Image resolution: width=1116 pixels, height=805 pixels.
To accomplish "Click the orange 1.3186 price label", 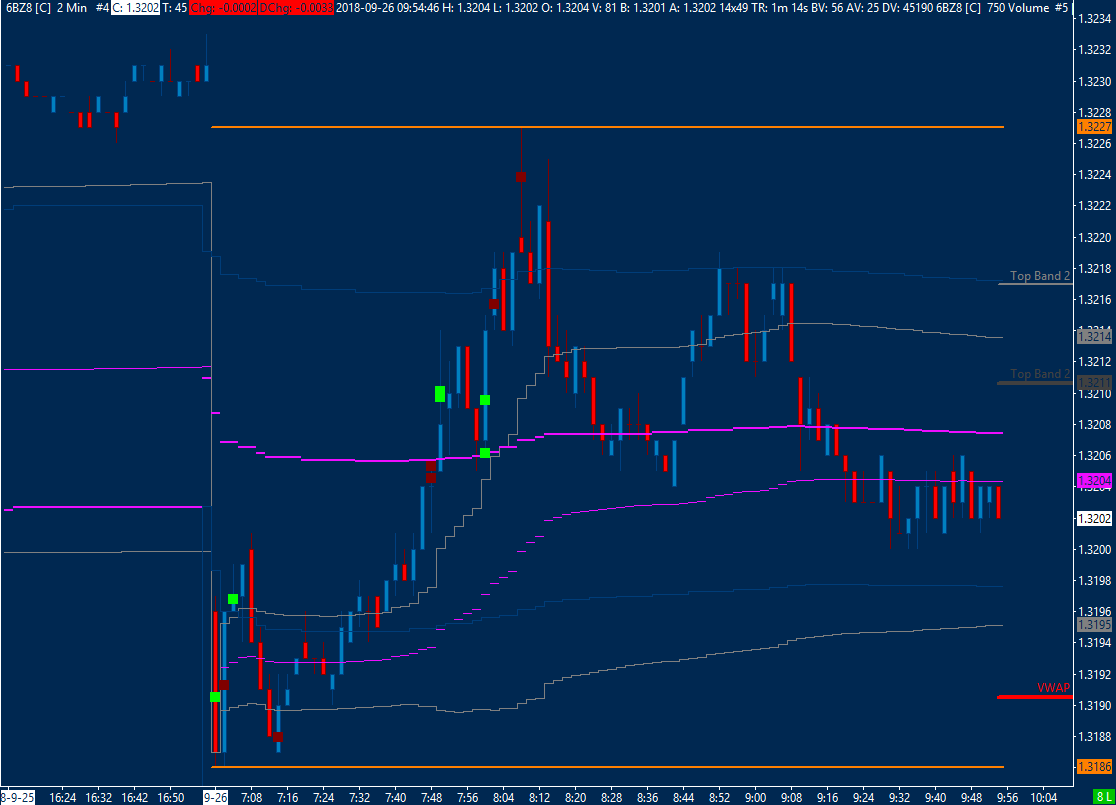I will [x=1095, y=767].
